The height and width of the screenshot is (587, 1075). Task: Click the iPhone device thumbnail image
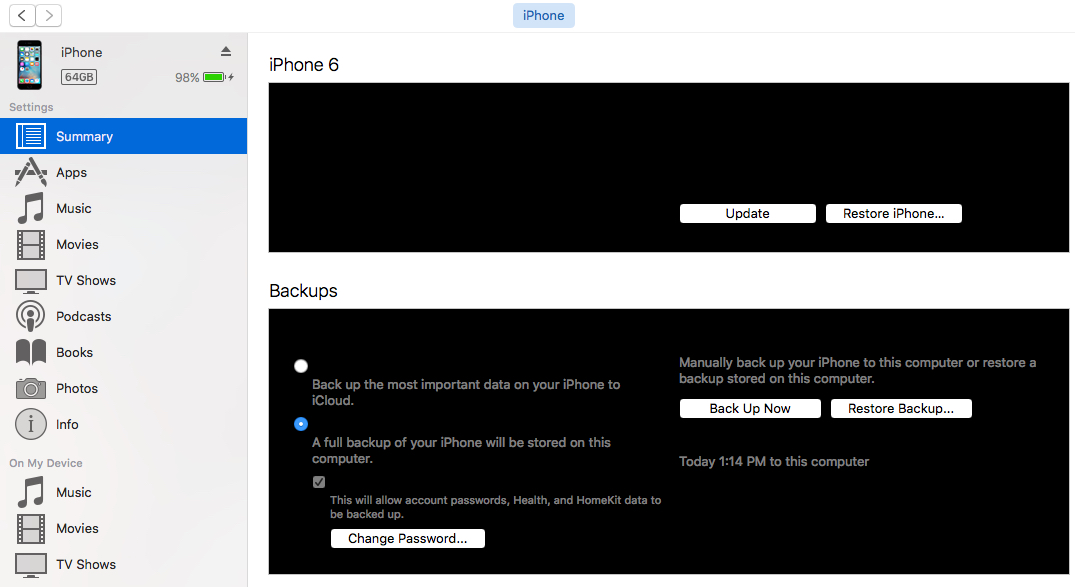click(29, 65)
